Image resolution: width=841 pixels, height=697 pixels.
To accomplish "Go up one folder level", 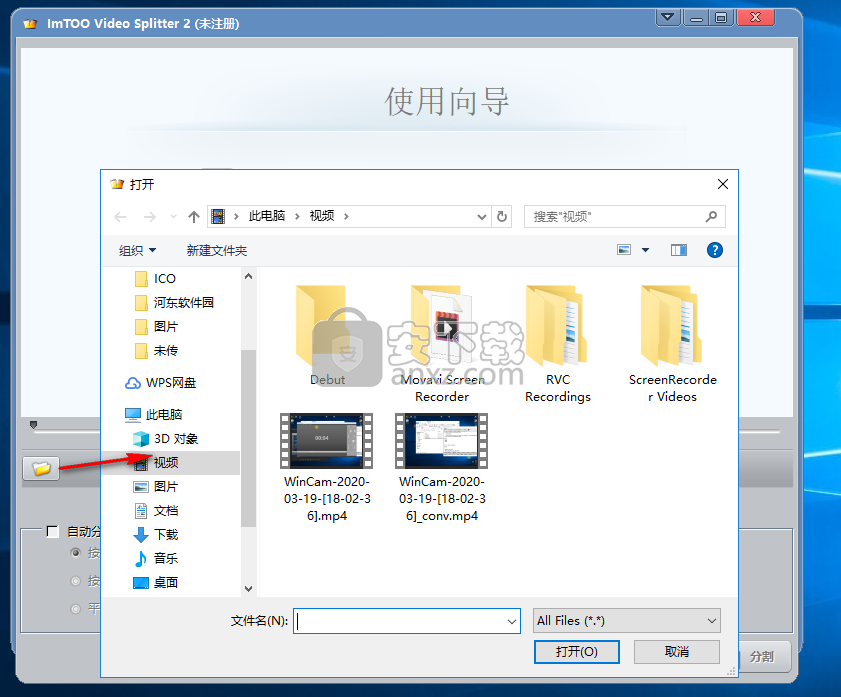I will point(194,217).
